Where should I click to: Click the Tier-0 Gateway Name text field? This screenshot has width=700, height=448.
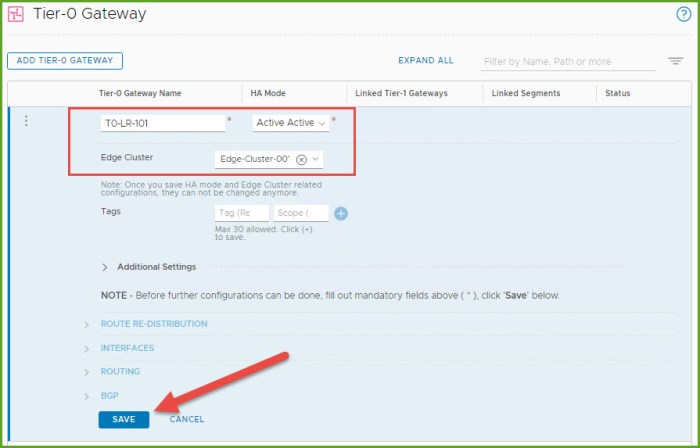pos(163,123)
